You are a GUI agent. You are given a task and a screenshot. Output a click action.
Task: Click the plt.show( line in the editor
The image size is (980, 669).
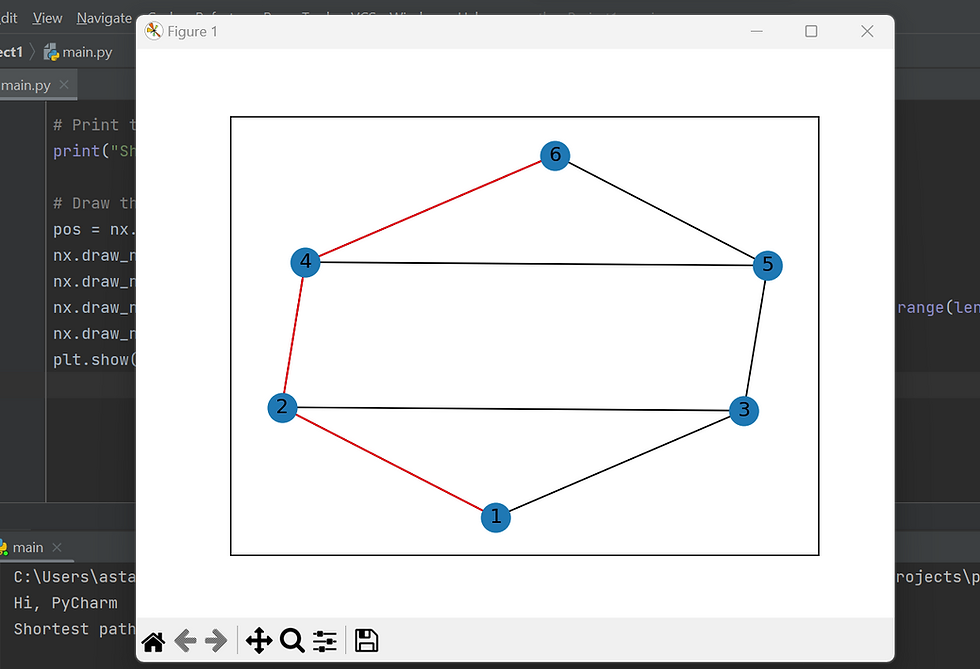coord(92,359)
